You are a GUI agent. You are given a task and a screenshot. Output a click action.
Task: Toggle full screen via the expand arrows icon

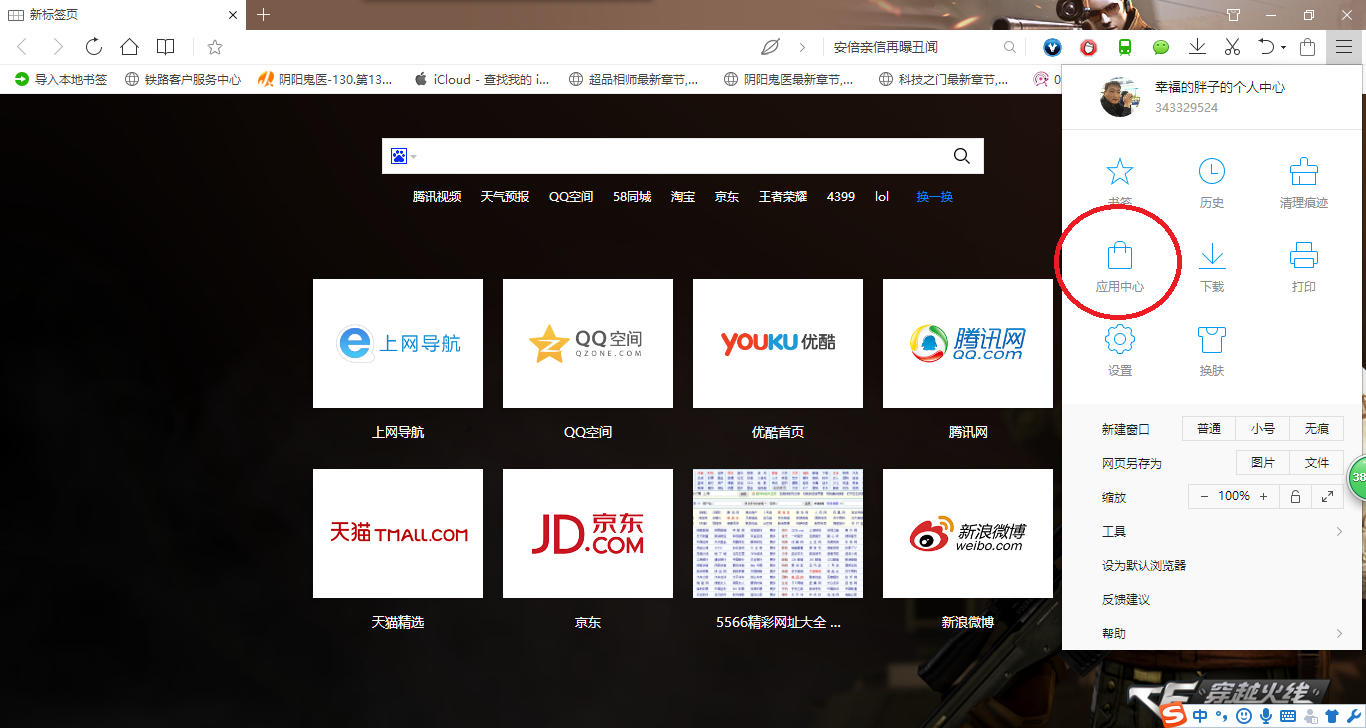click(1327, 496)
